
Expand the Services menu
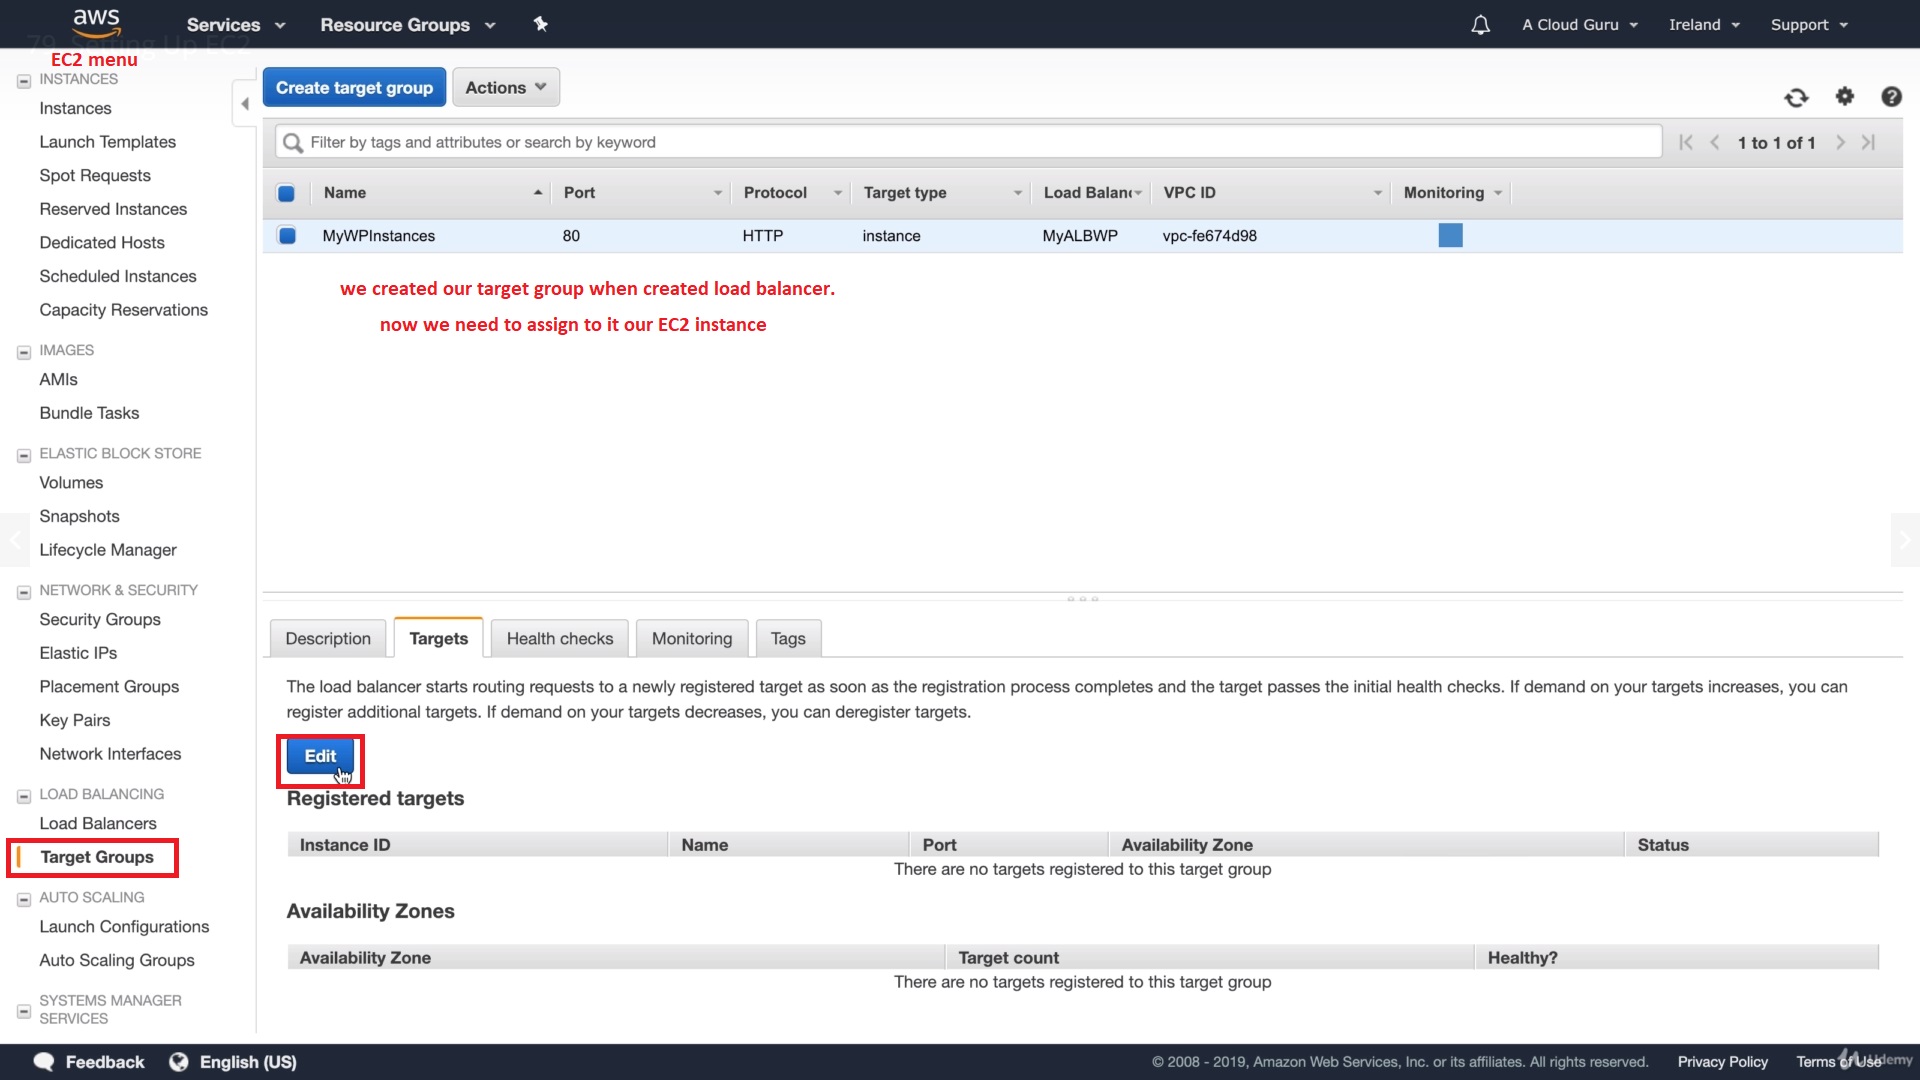(235, 25)
